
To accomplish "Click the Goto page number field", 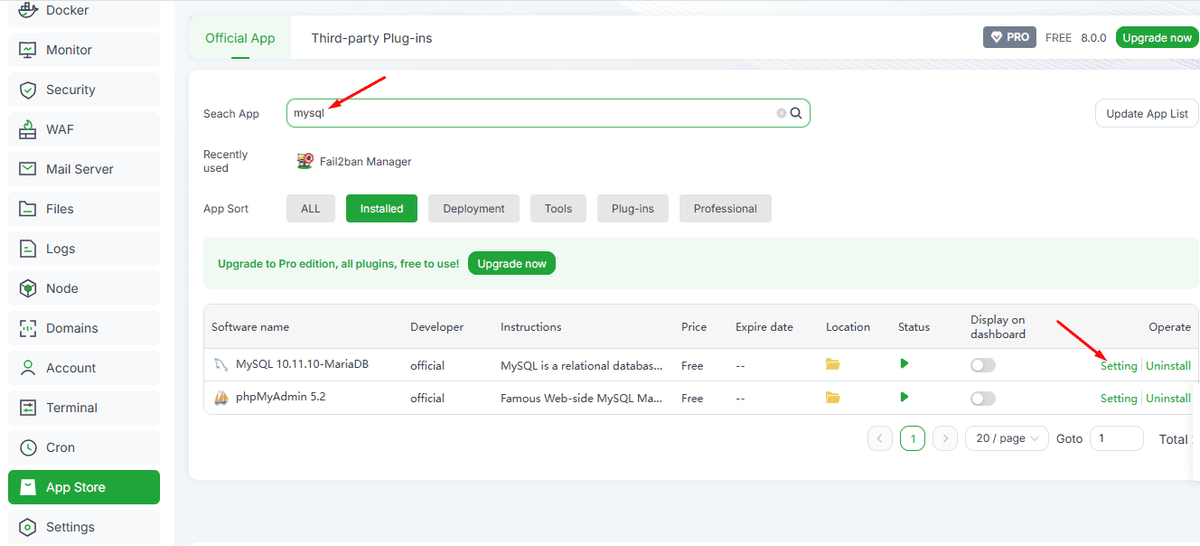I will click(1116, 439).
